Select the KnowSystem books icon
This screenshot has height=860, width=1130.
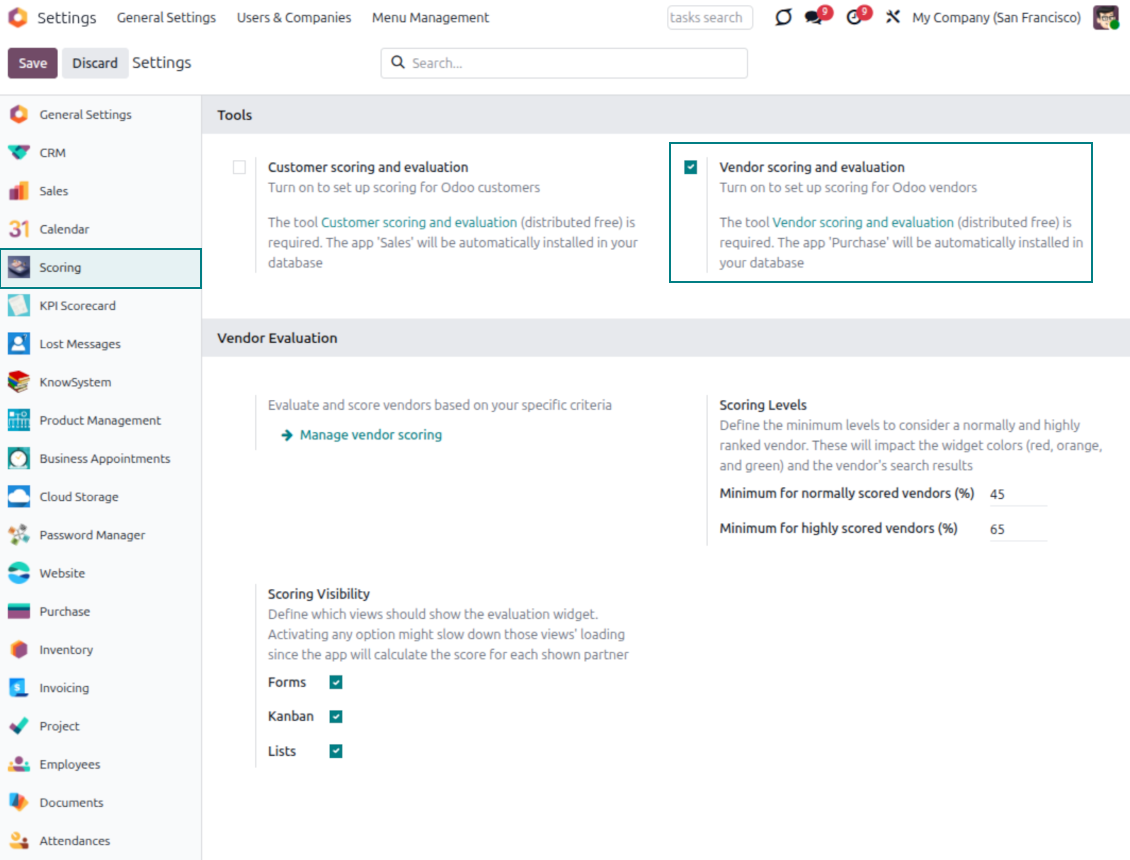(x=18, y=382)
